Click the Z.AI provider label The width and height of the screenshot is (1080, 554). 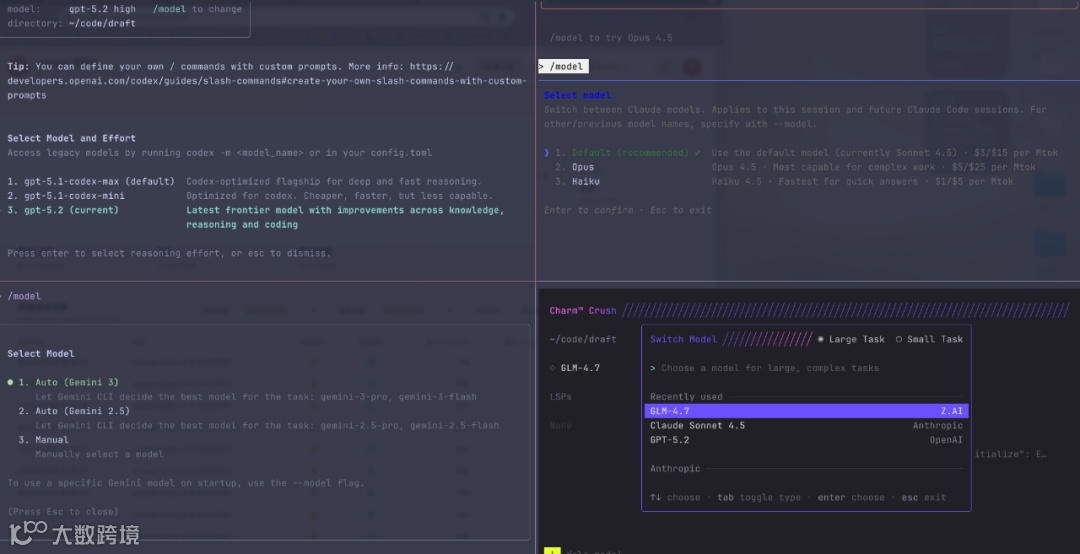[x=951, y=411]
